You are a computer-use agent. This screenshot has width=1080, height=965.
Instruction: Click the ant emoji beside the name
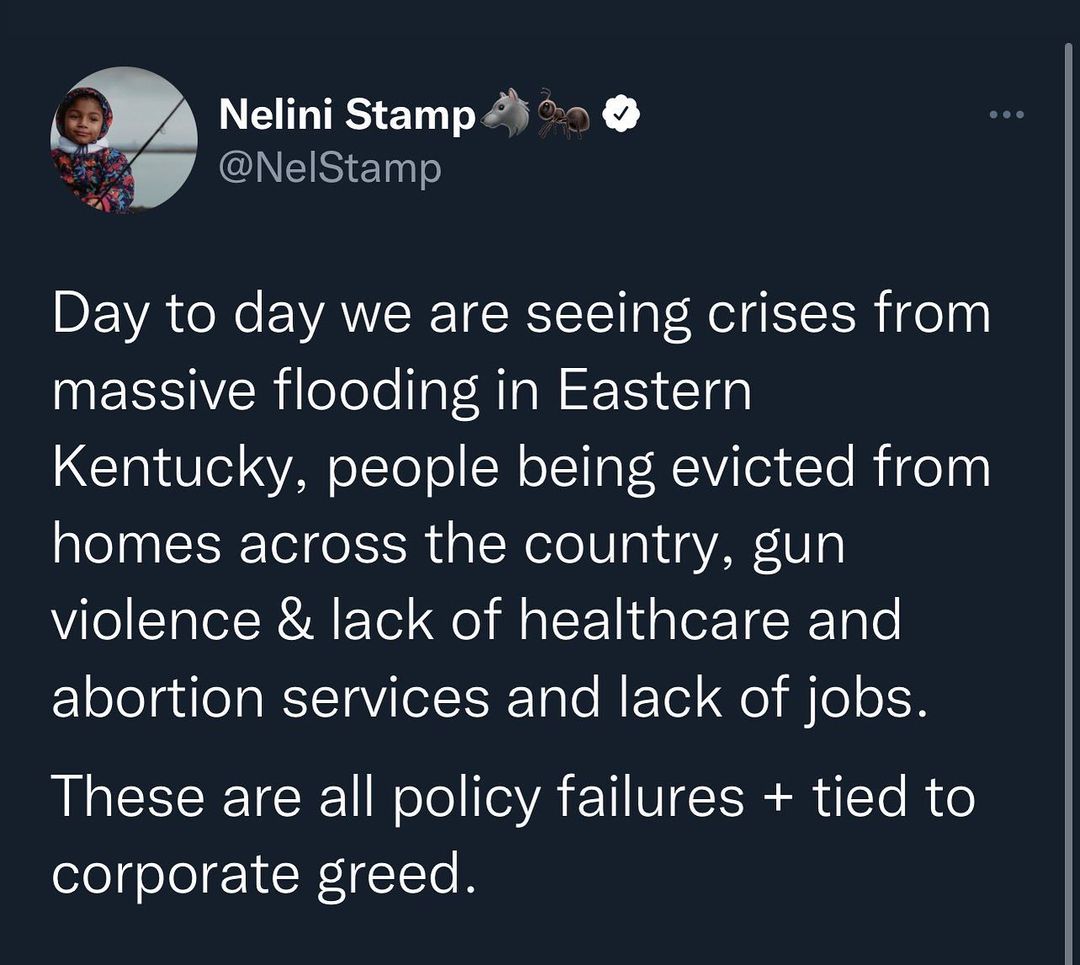pyautogui.click(x=564, y=116)
